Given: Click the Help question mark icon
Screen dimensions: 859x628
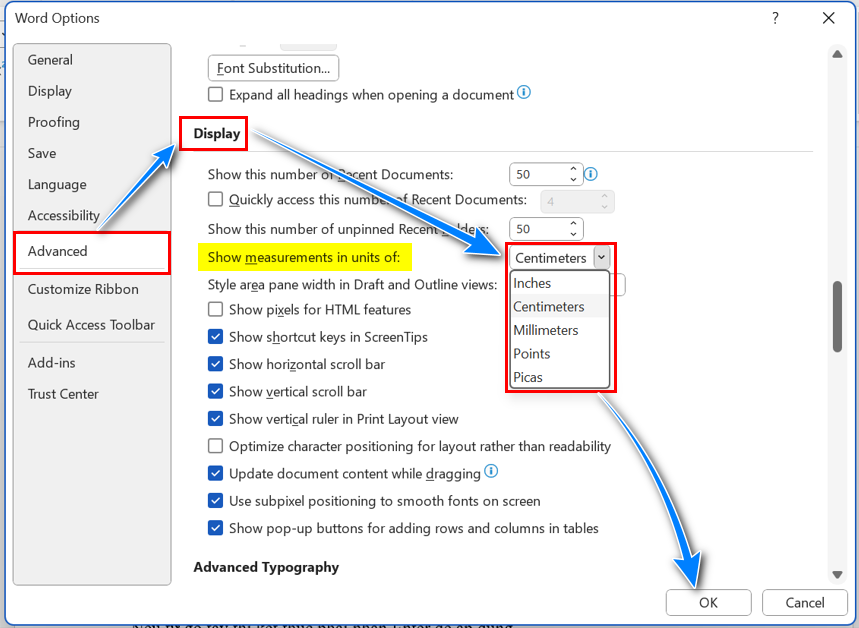Looking at the screenshot, I should tap(775, 18).
